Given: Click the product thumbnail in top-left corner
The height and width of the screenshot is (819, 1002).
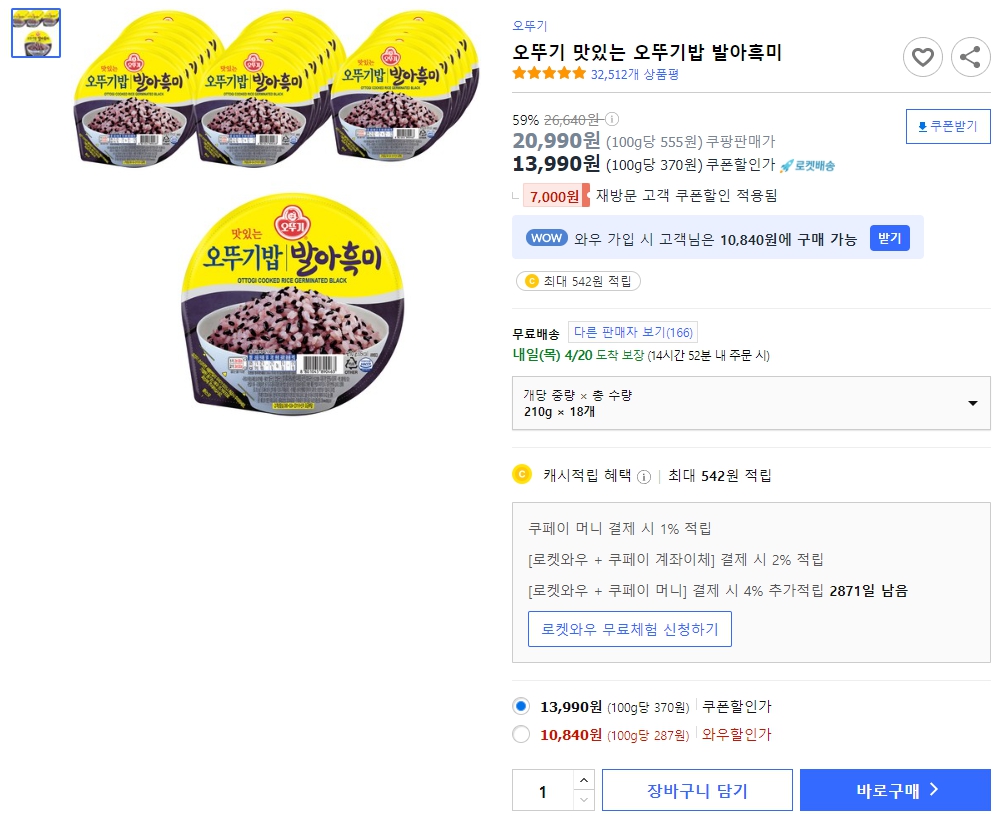Looking at the screenshot, I should [35, 31].
